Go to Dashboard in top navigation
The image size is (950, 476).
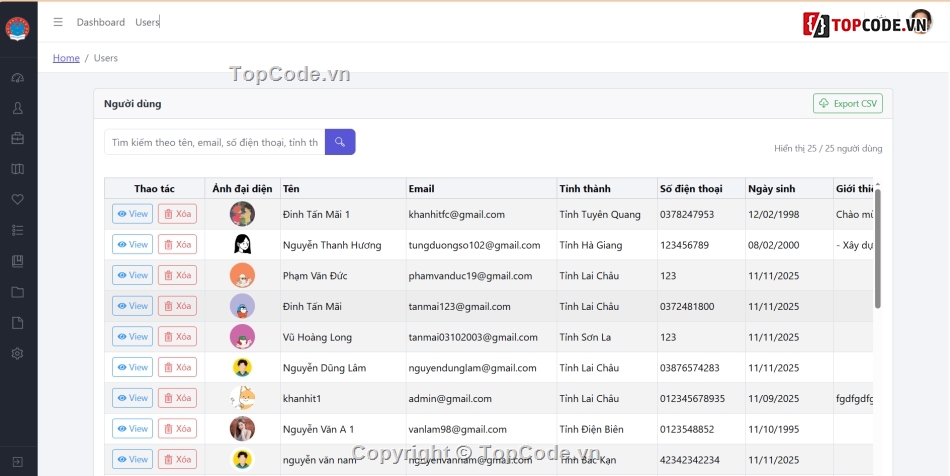click(101, 22)
